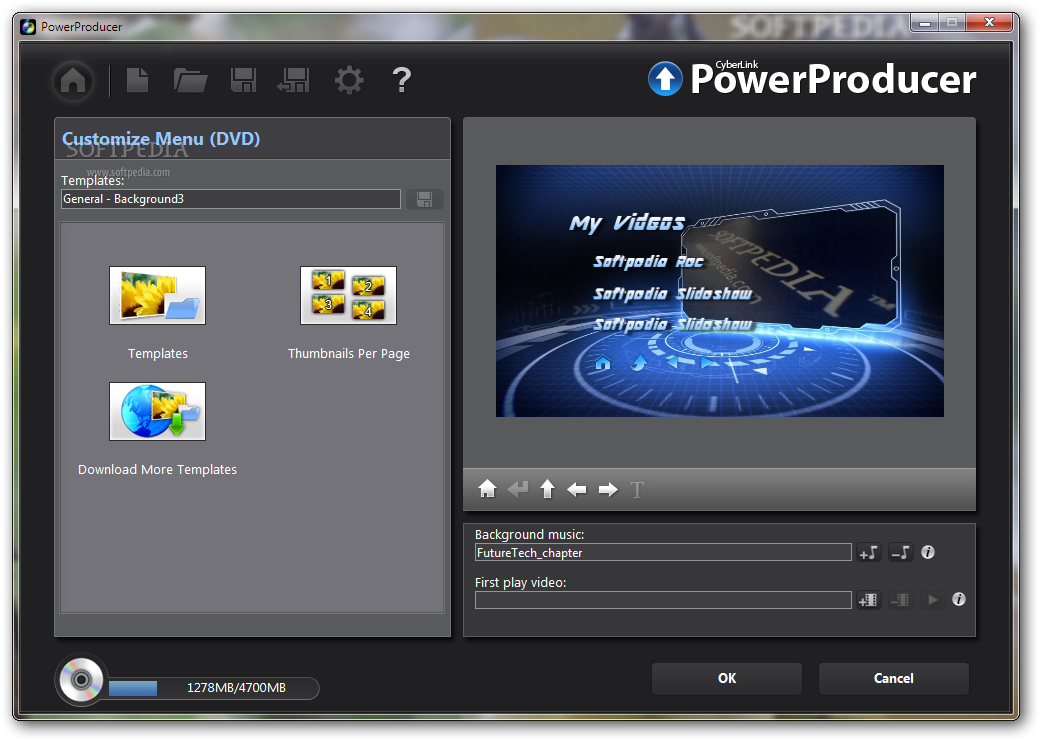Screen dimensions: 1040x741
Task: Click the Save As floppy with arrow icon
Action: point(294,80)
